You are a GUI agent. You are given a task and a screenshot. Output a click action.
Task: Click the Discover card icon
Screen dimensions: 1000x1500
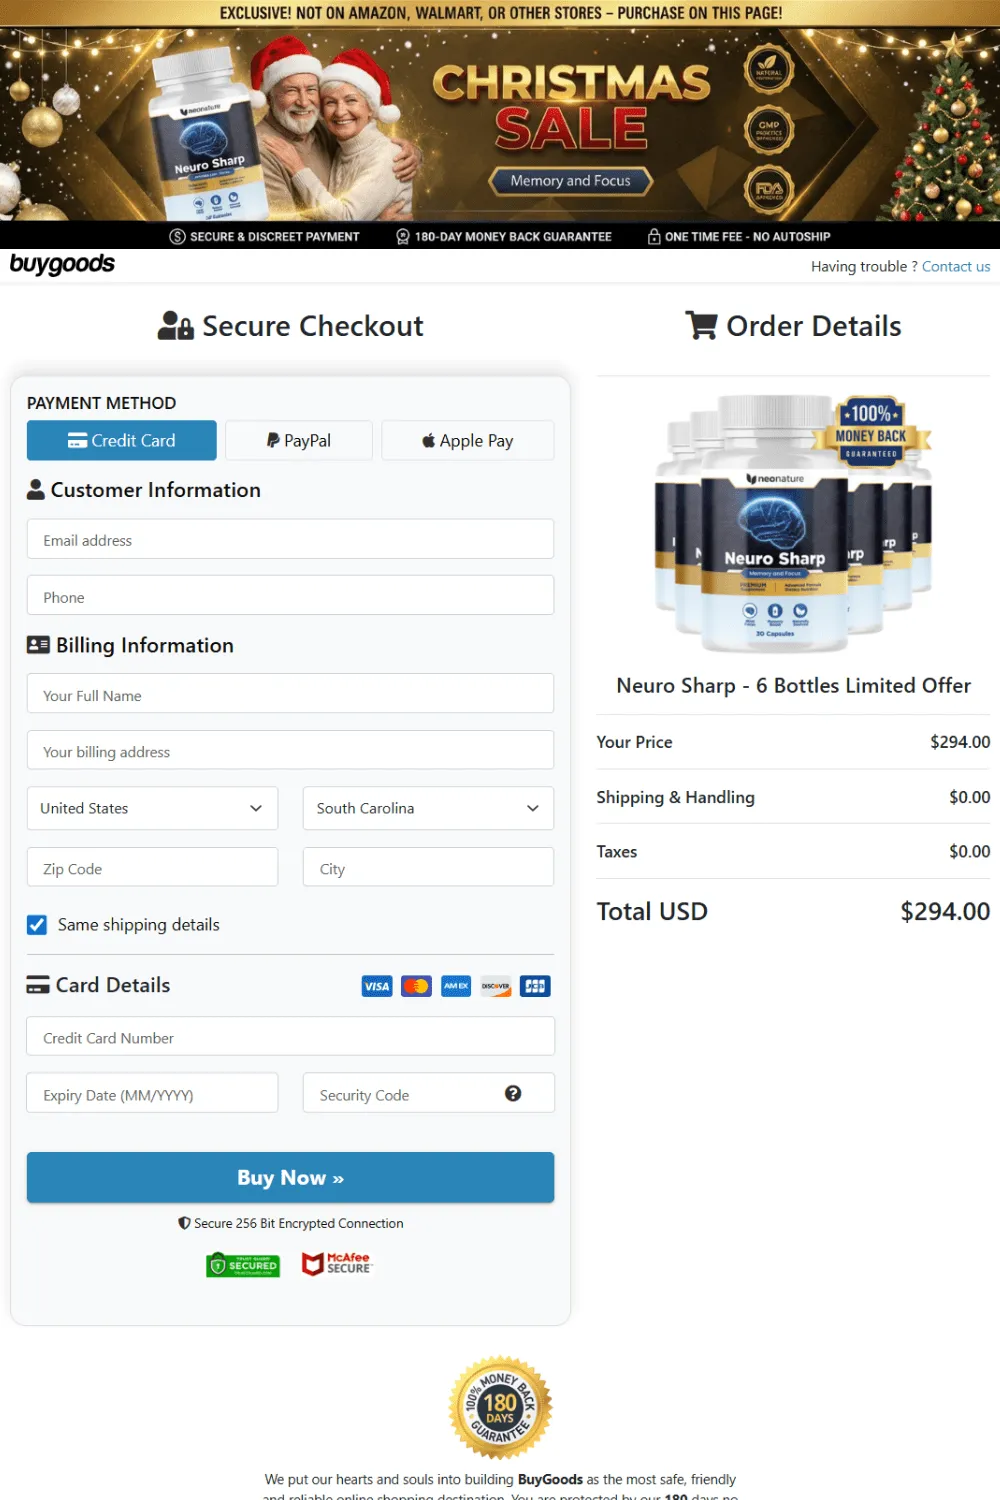pyautogui.click(x=495, y=986)
